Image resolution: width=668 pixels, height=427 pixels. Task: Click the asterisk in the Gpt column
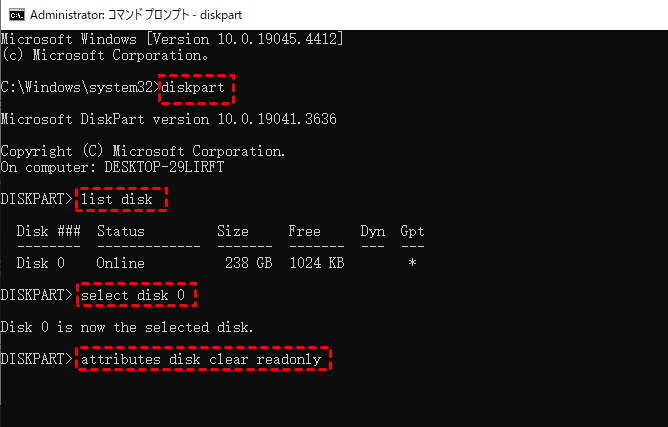point(412,264)
